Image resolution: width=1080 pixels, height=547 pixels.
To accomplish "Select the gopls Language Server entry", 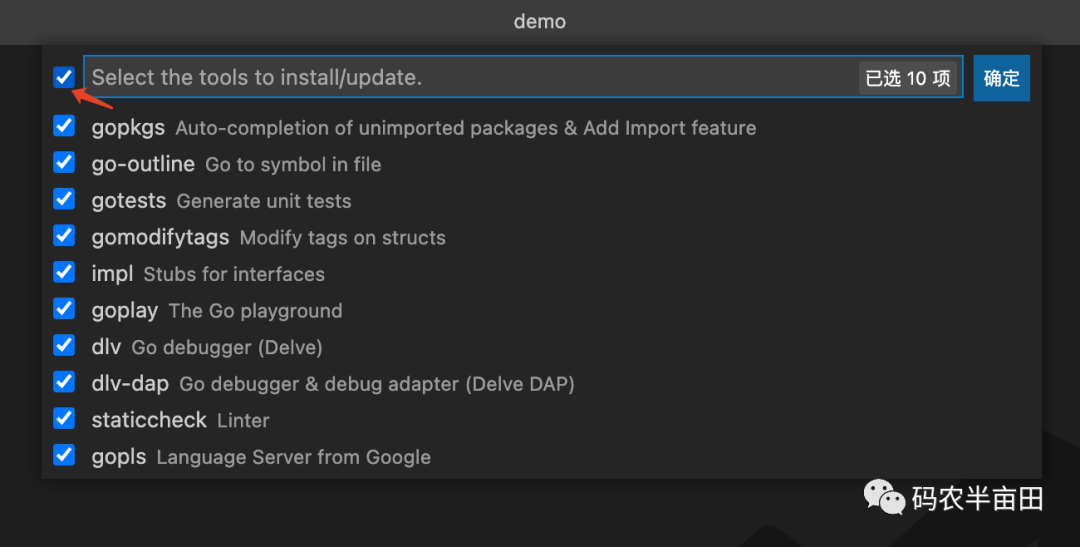I will click(x=261, y=457).
